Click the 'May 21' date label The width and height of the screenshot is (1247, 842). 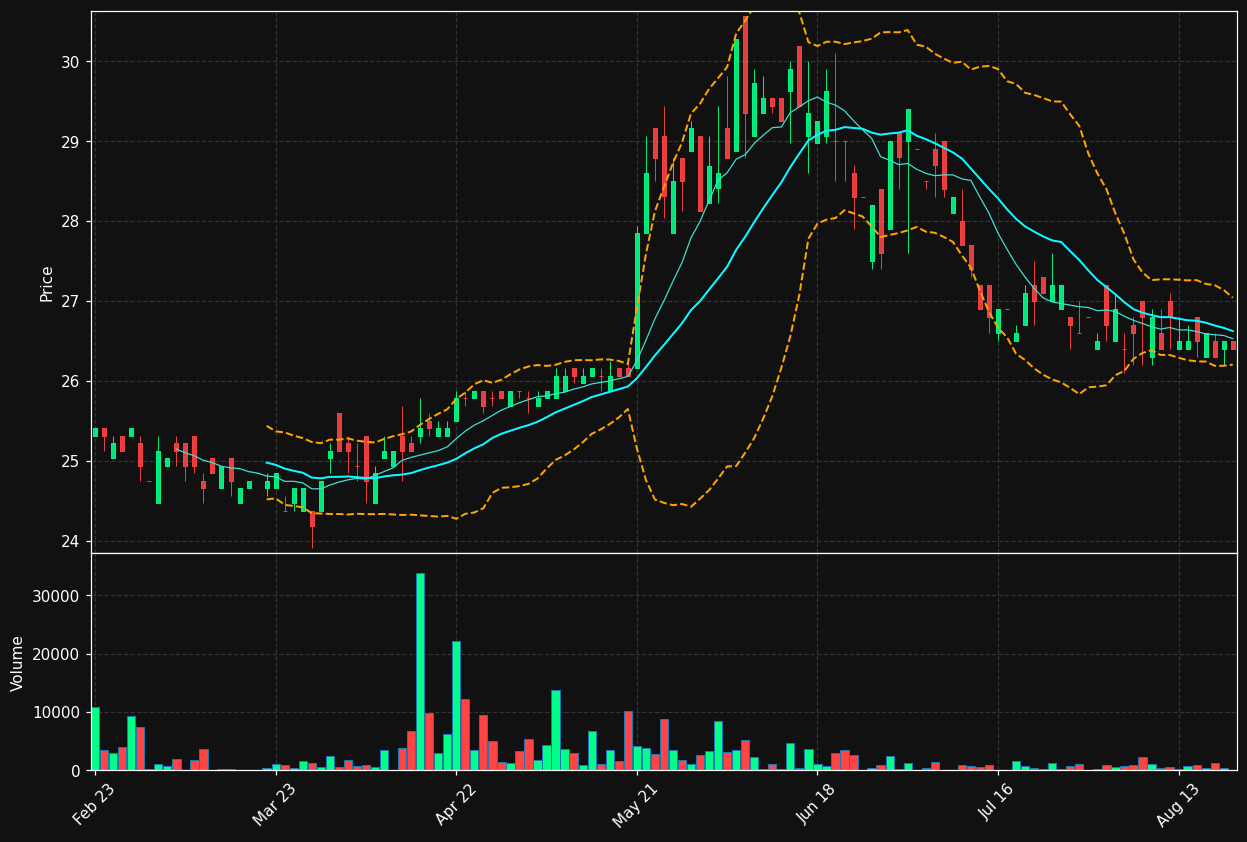click(635, 806)
